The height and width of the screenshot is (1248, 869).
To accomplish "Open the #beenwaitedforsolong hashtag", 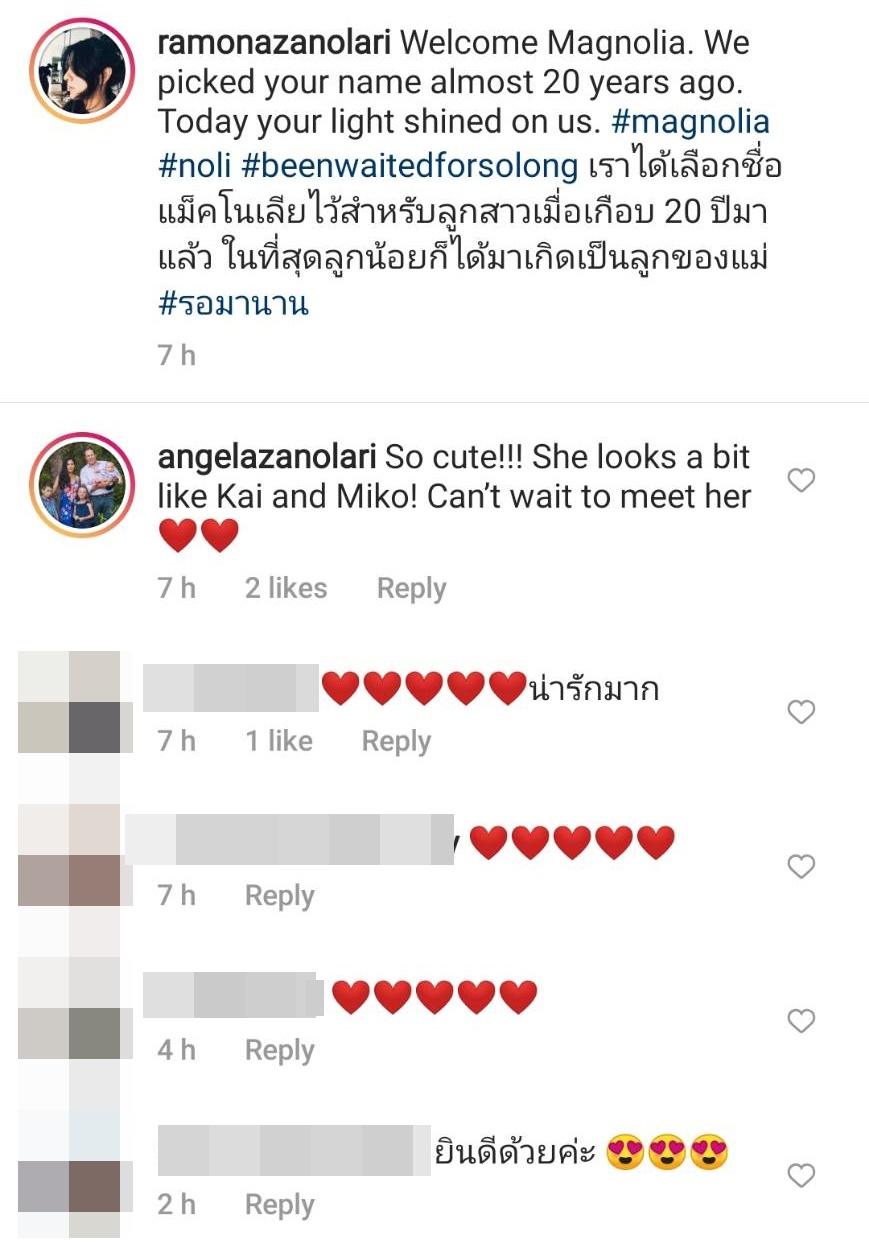I will [410, 165].
